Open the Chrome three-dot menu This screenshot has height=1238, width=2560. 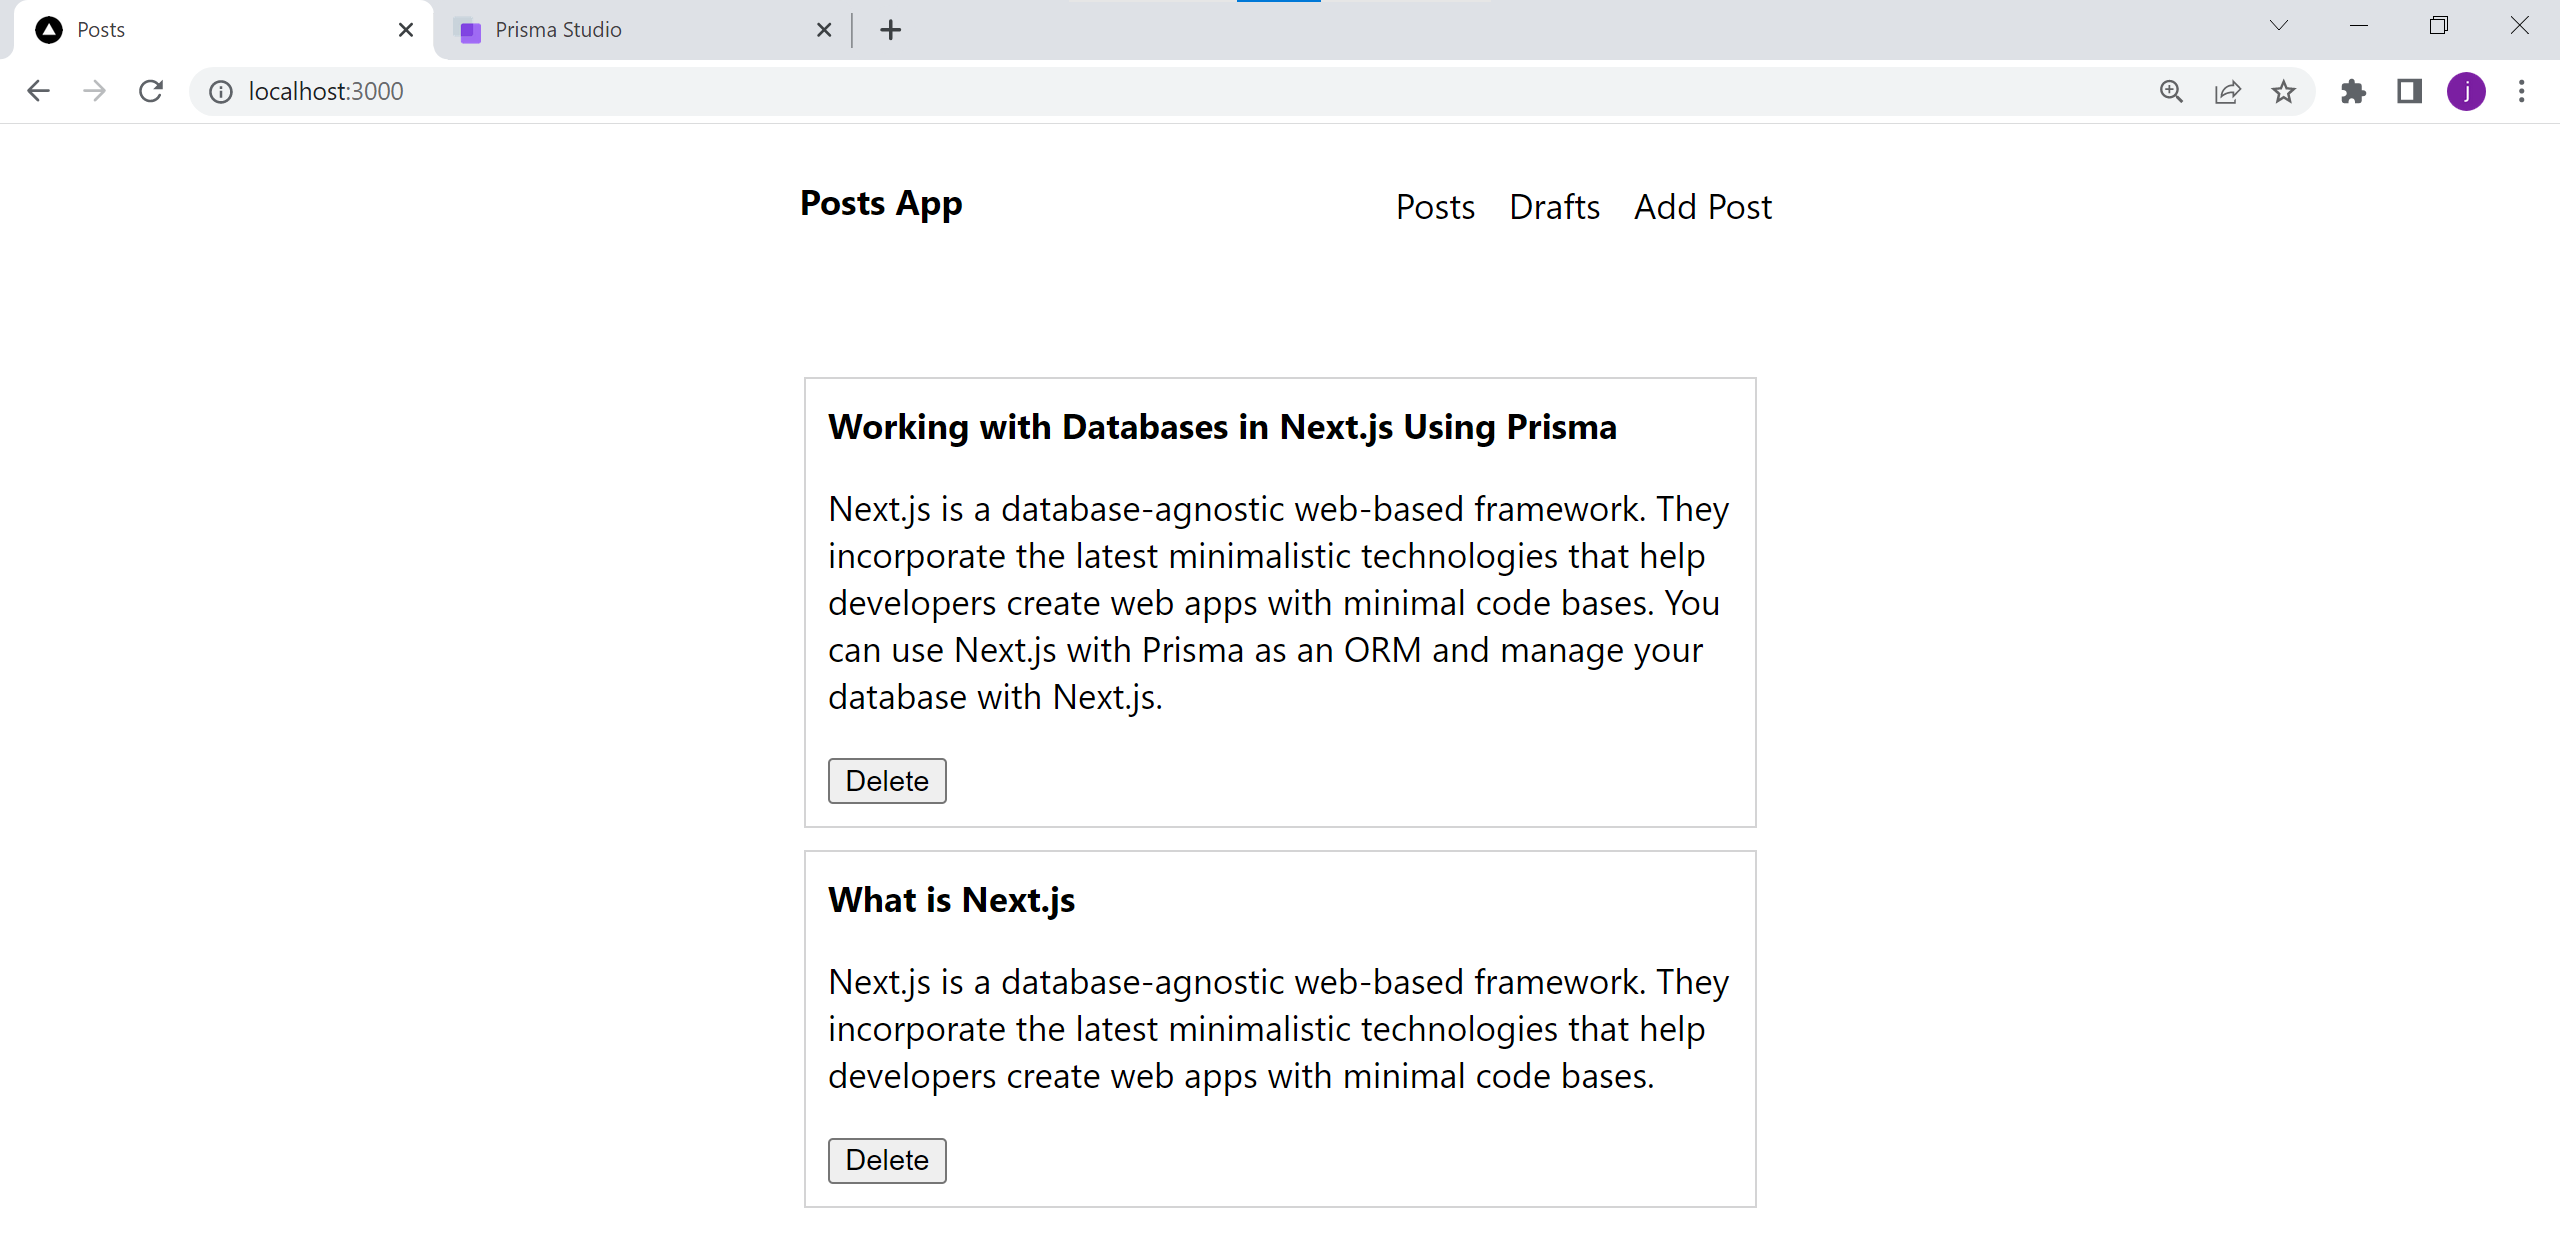point(2521,91)
